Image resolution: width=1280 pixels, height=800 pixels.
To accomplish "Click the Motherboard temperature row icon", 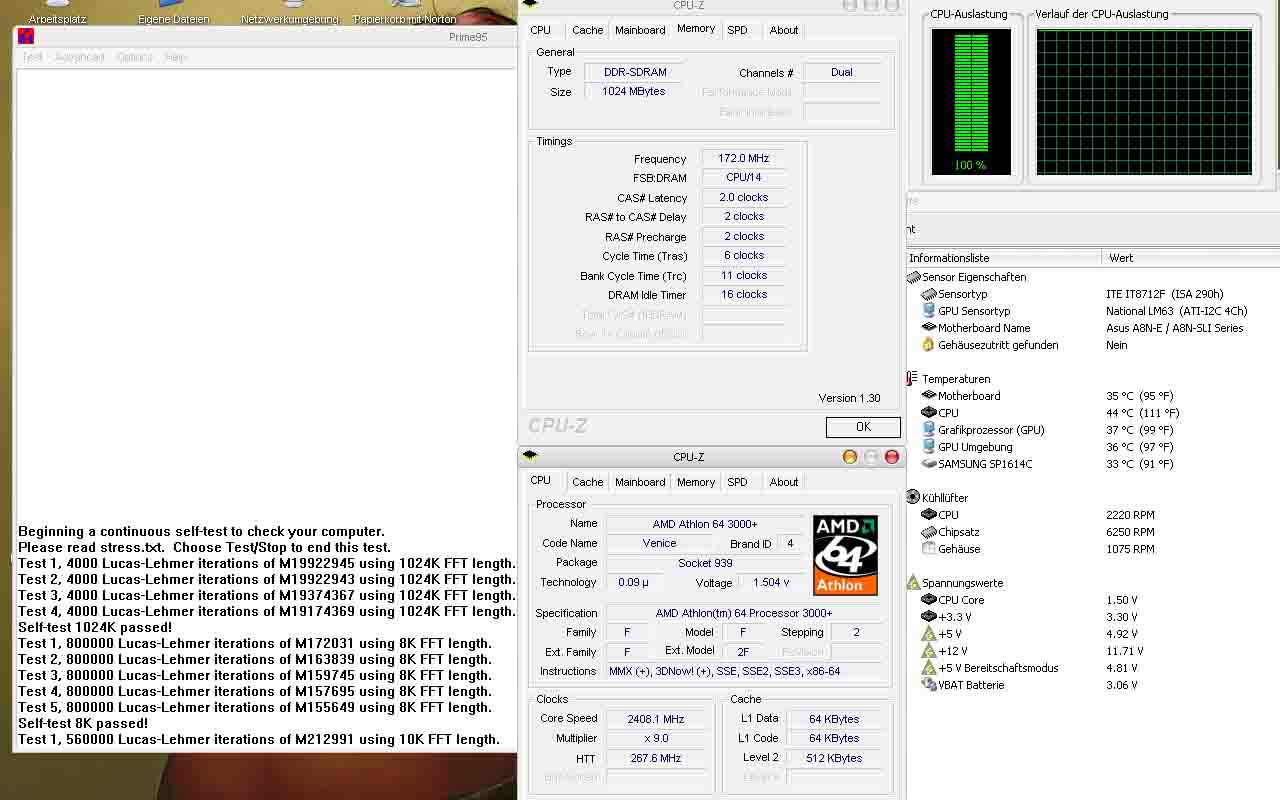I will click(x=929, y=396).
